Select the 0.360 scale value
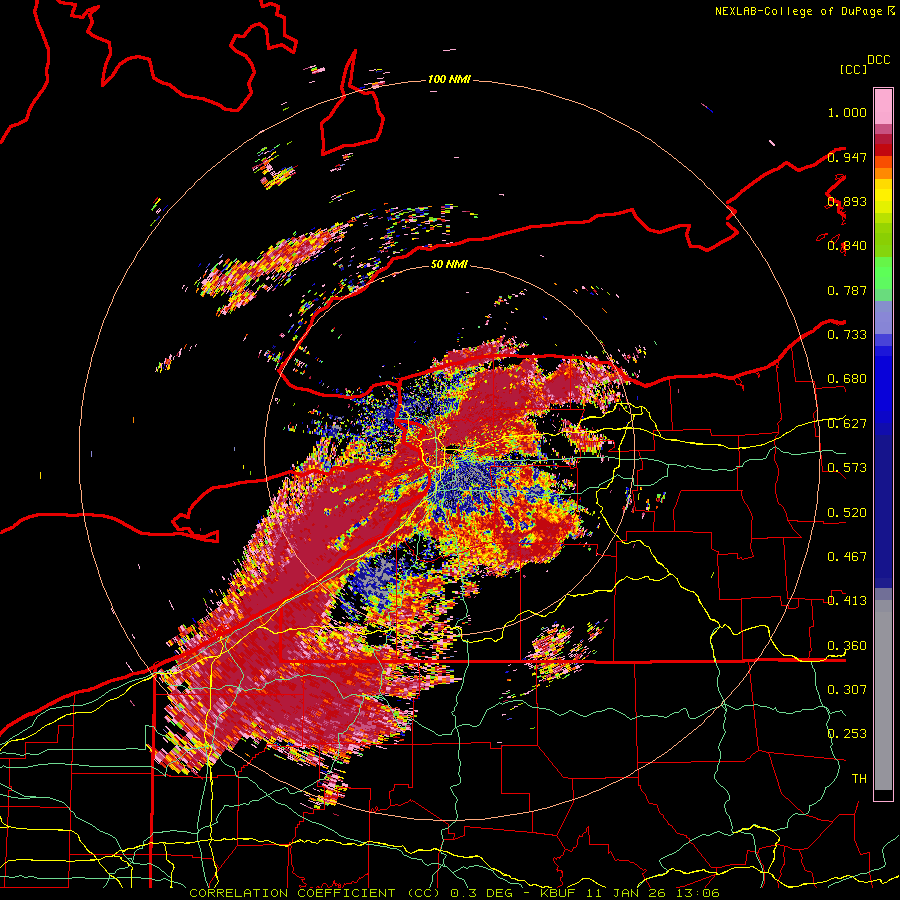Screen dimensions: 900x900 pos(847,645)
